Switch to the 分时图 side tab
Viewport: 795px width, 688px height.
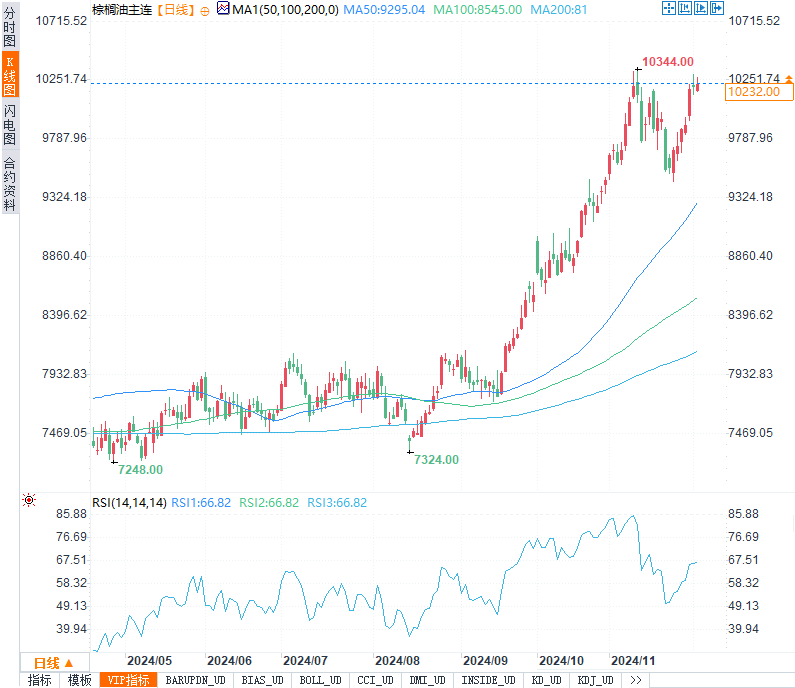9,27
